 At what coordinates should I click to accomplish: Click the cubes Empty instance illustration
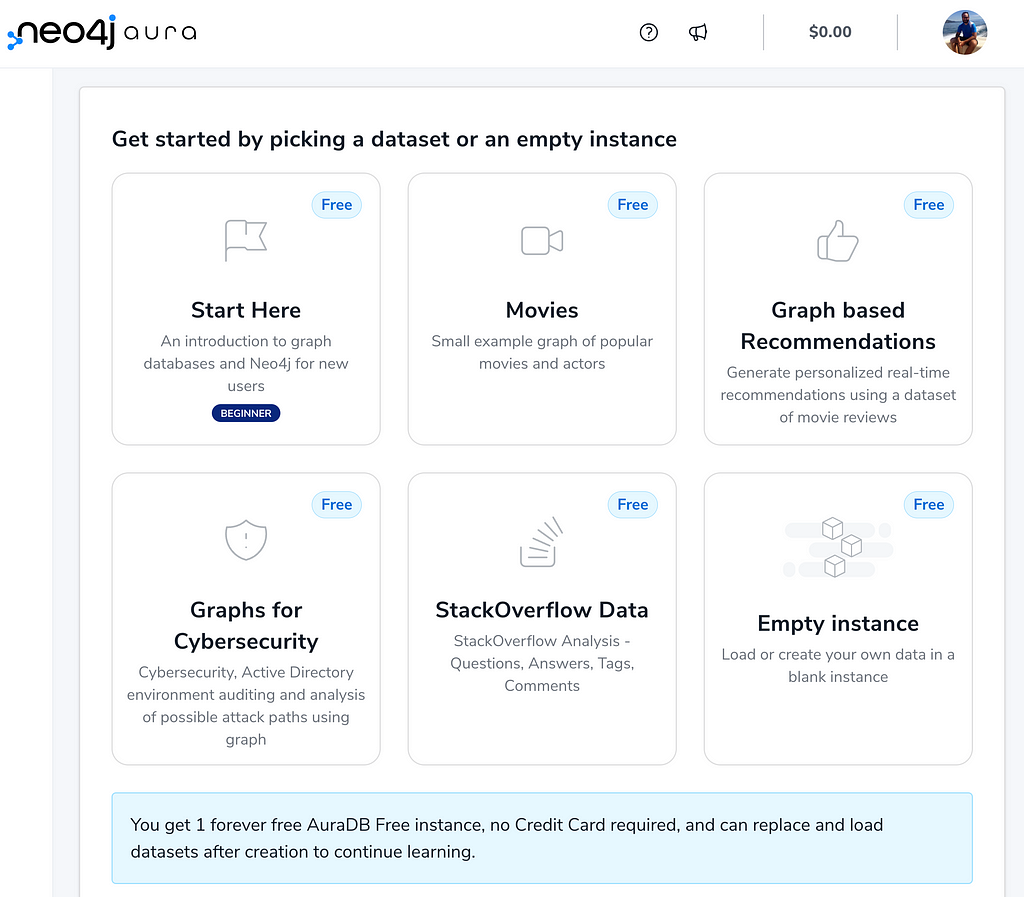tap(838, 547)
